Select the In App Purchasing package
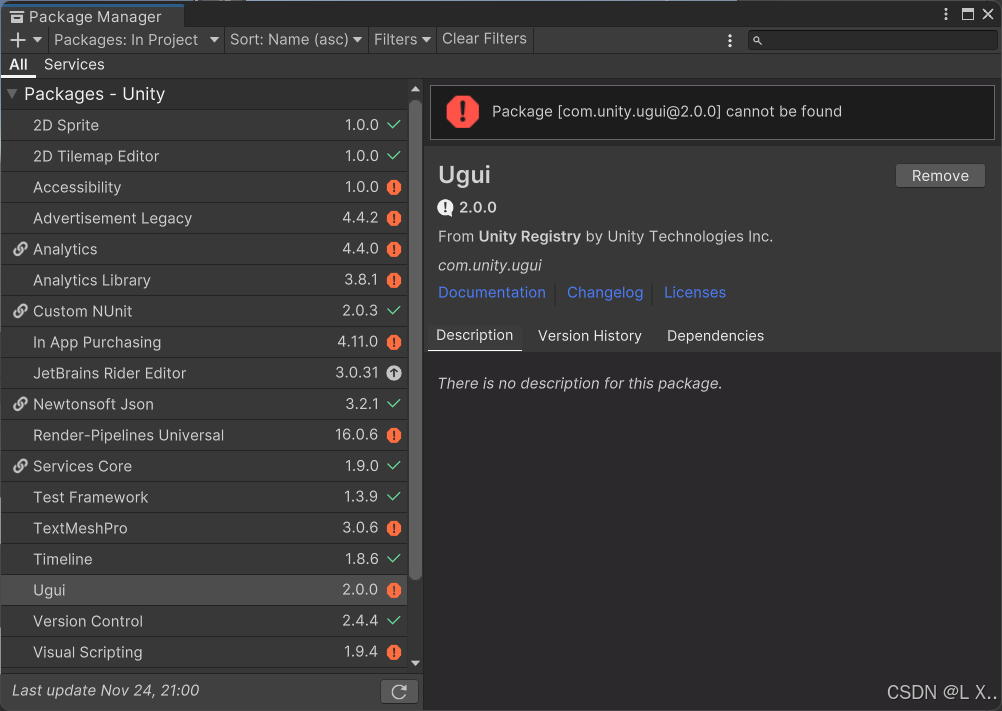This screenshot has width=1002, height=711. pyautogui.click(x=204, y=342)
